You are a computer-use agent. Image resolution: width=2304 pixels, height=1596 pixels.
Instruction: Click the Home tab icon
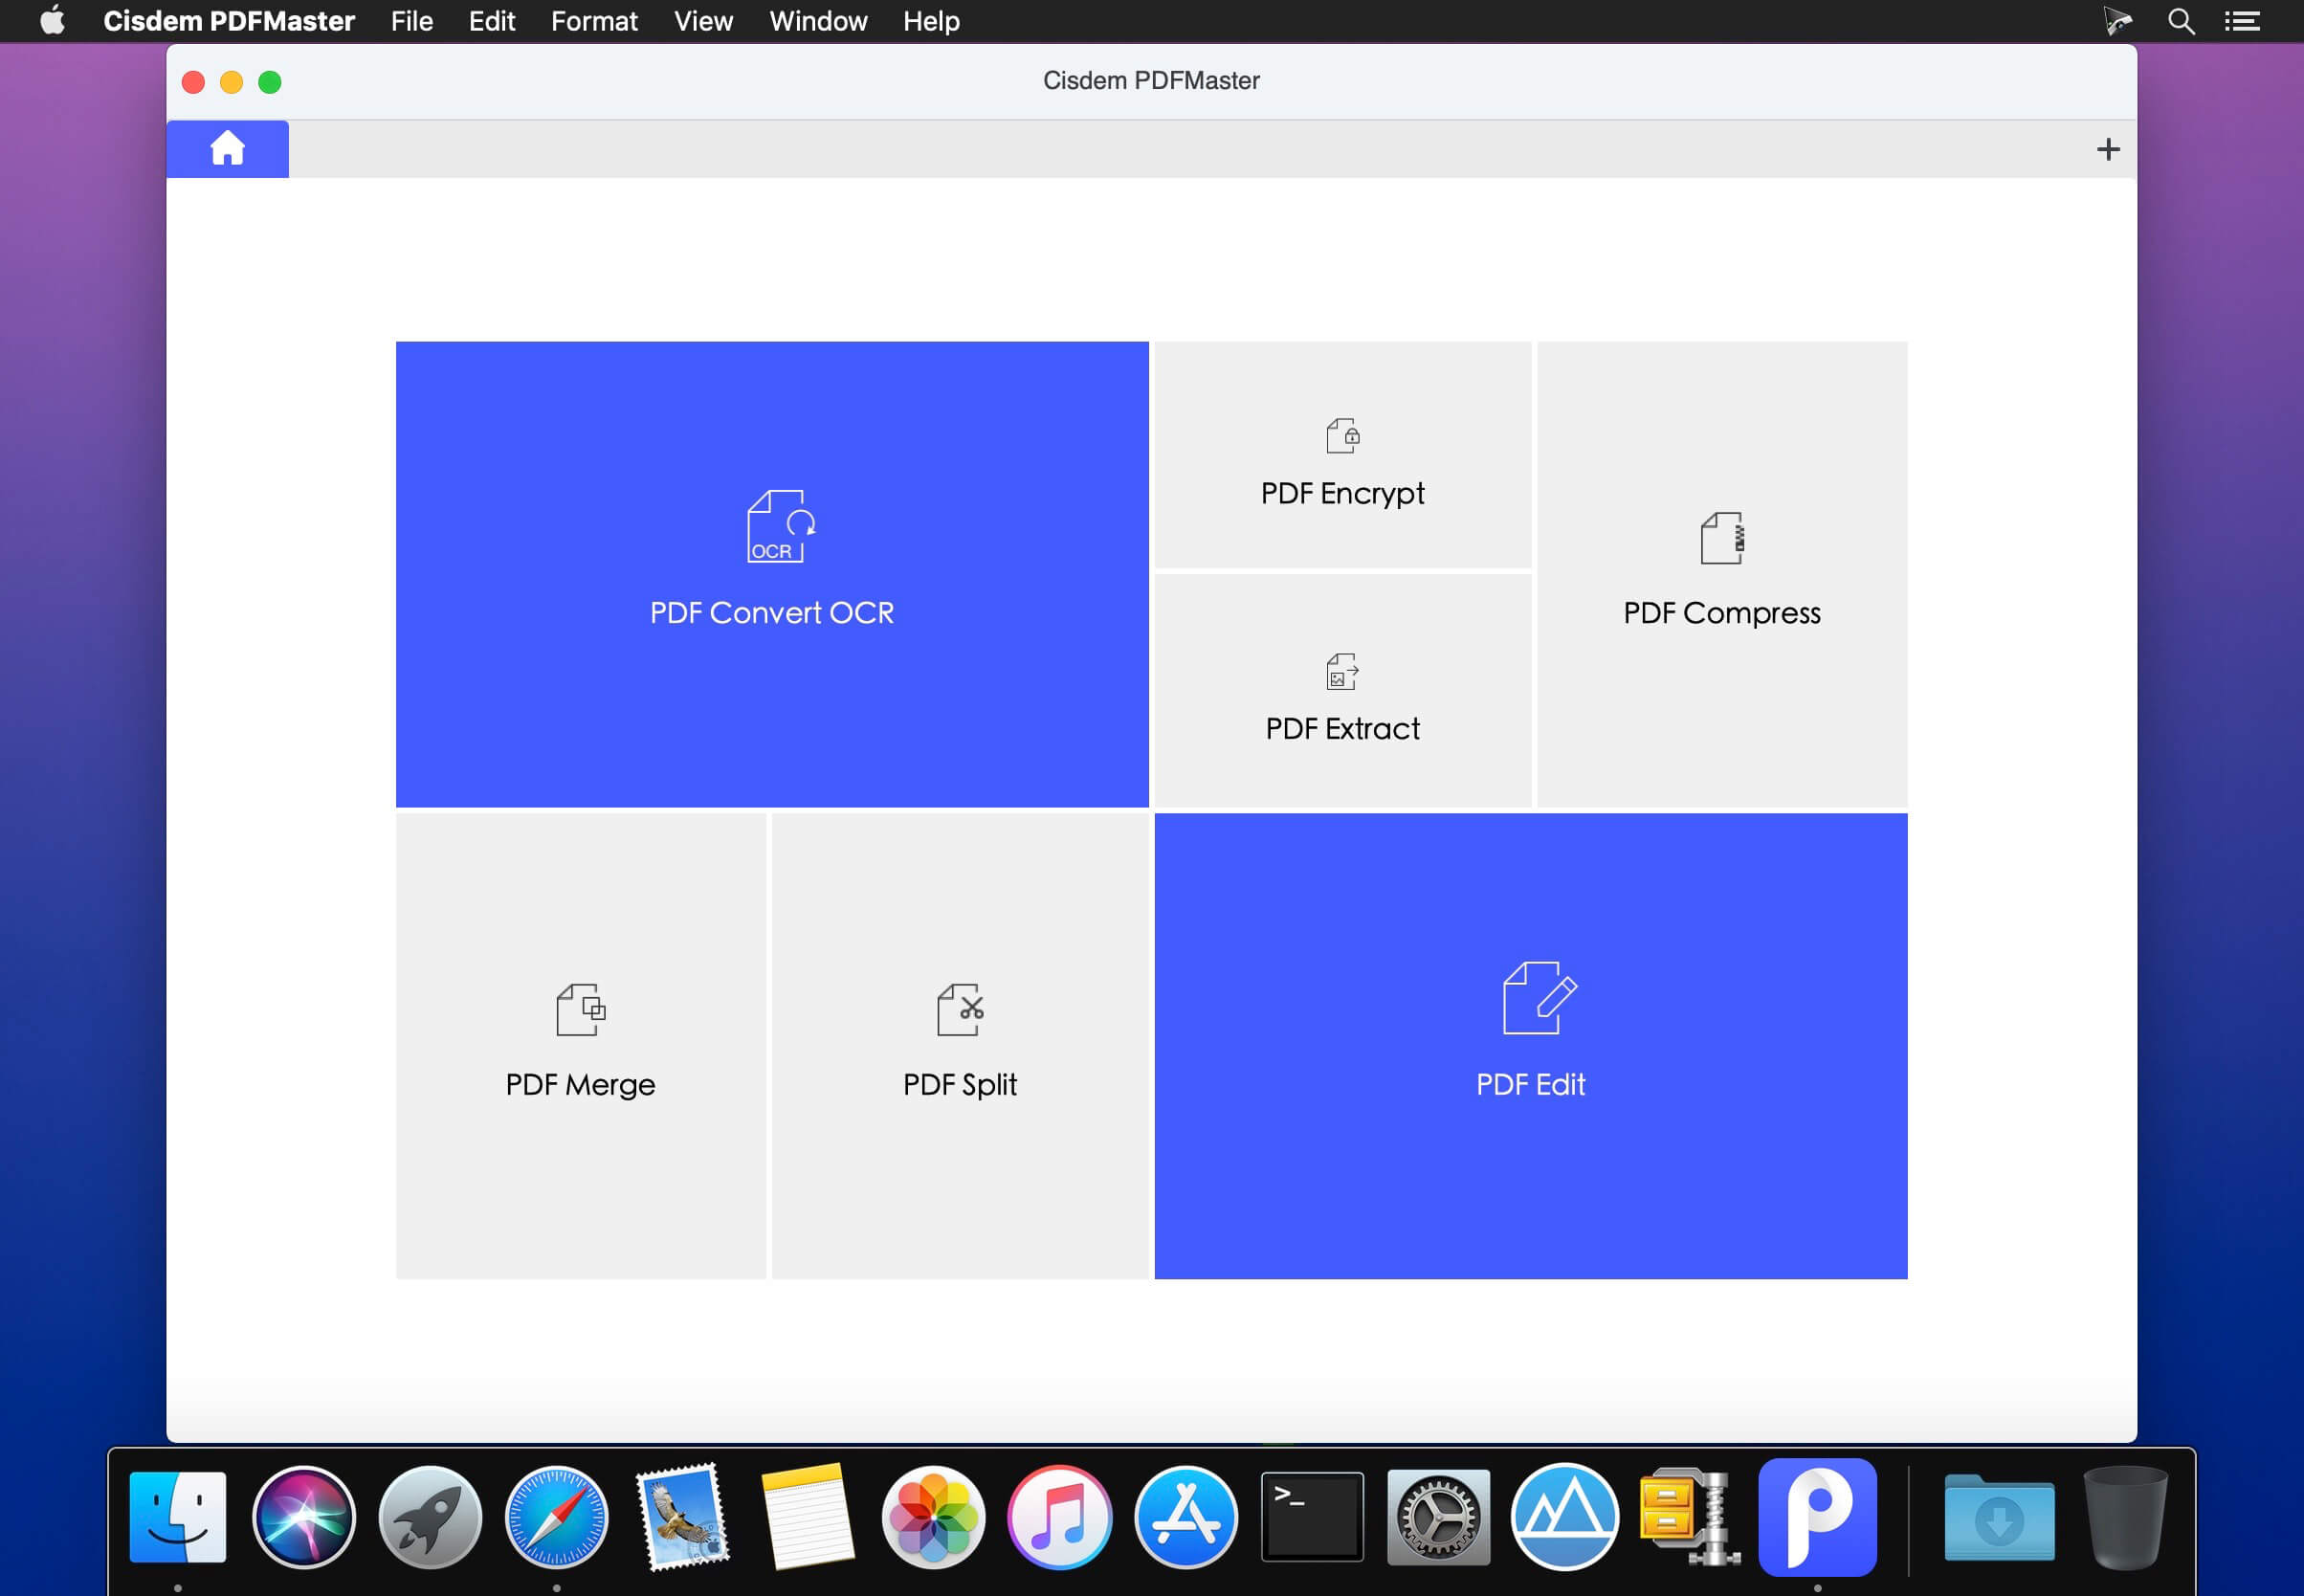click(227, 148)
